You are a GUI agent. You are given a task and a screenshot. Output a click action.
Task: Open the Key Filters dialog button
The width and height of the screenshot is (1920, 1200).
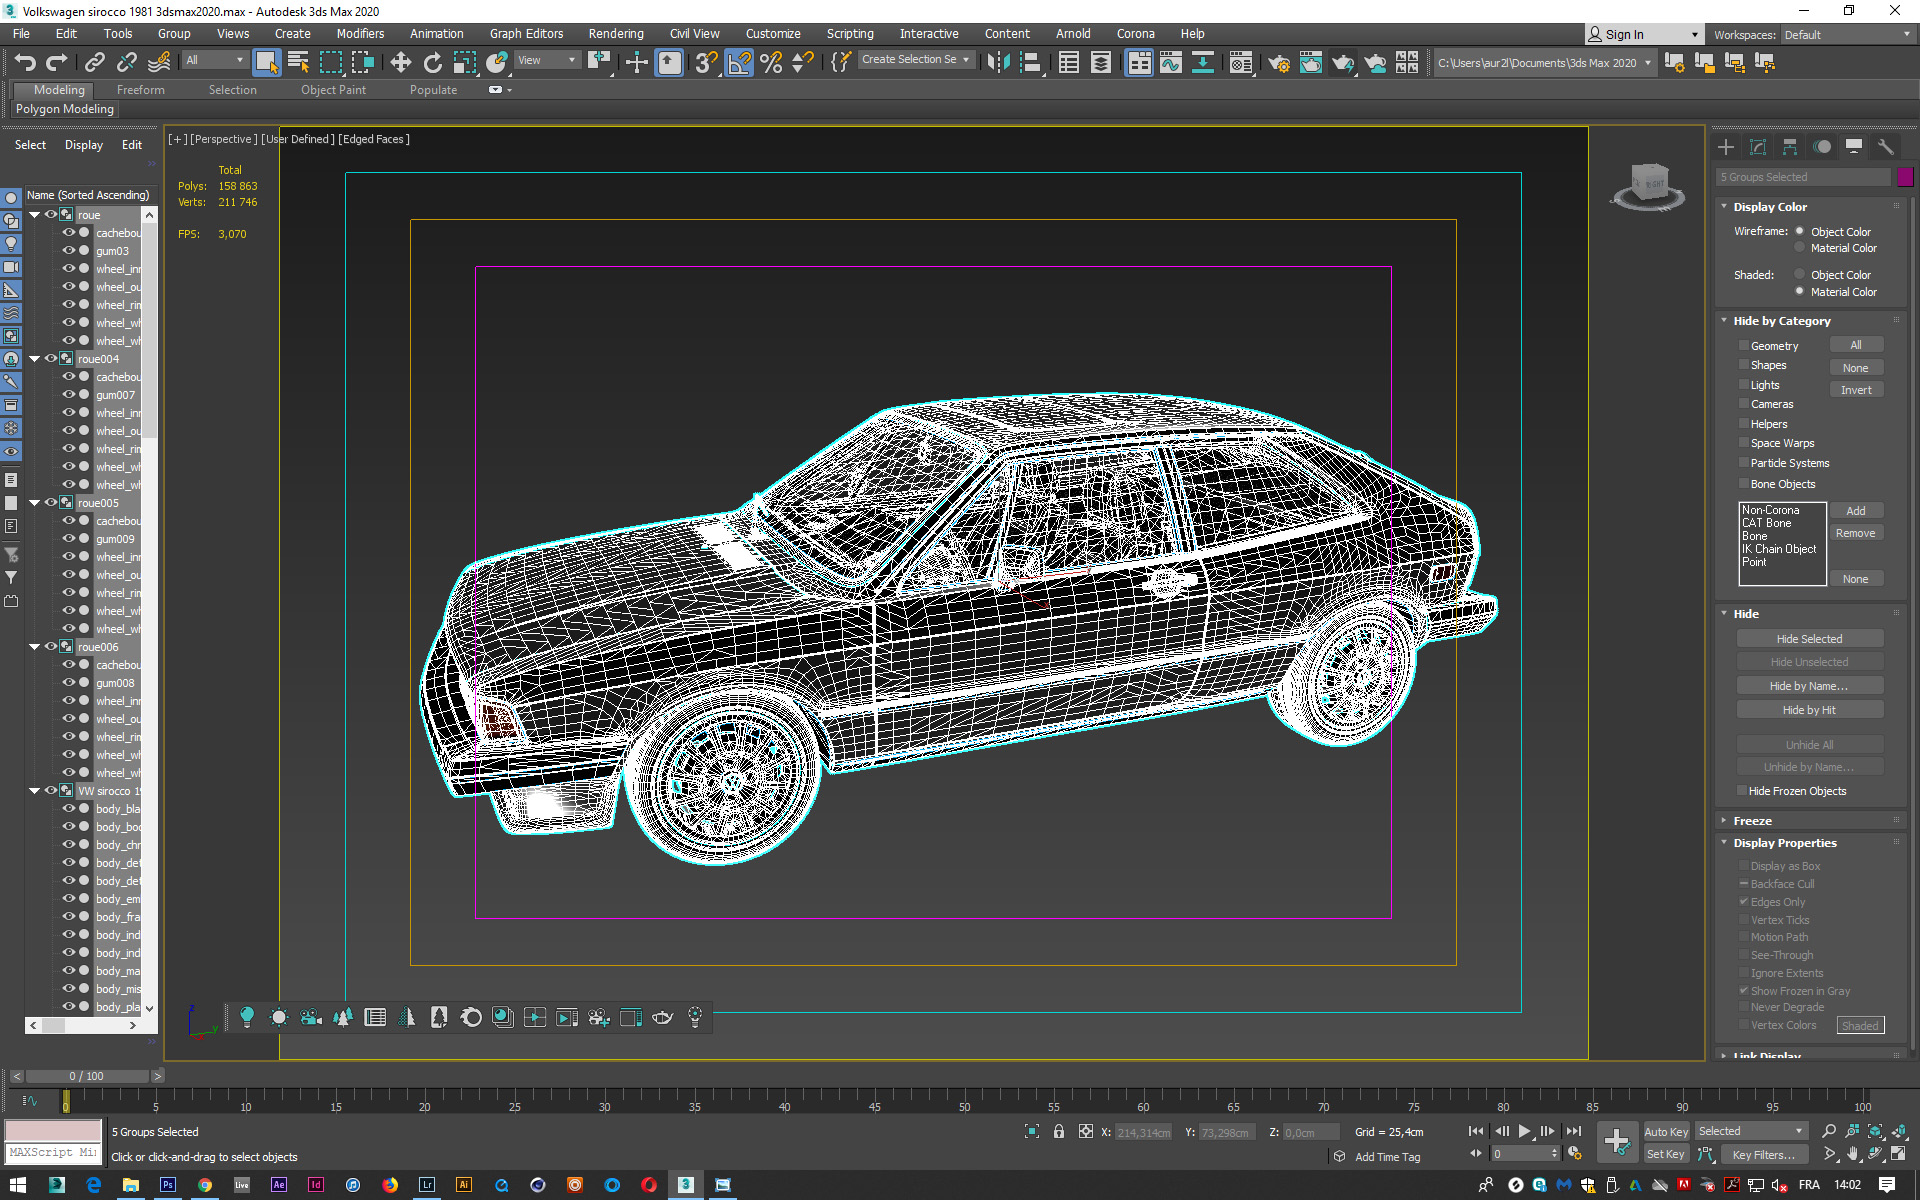click(x=1763, y=1154)
